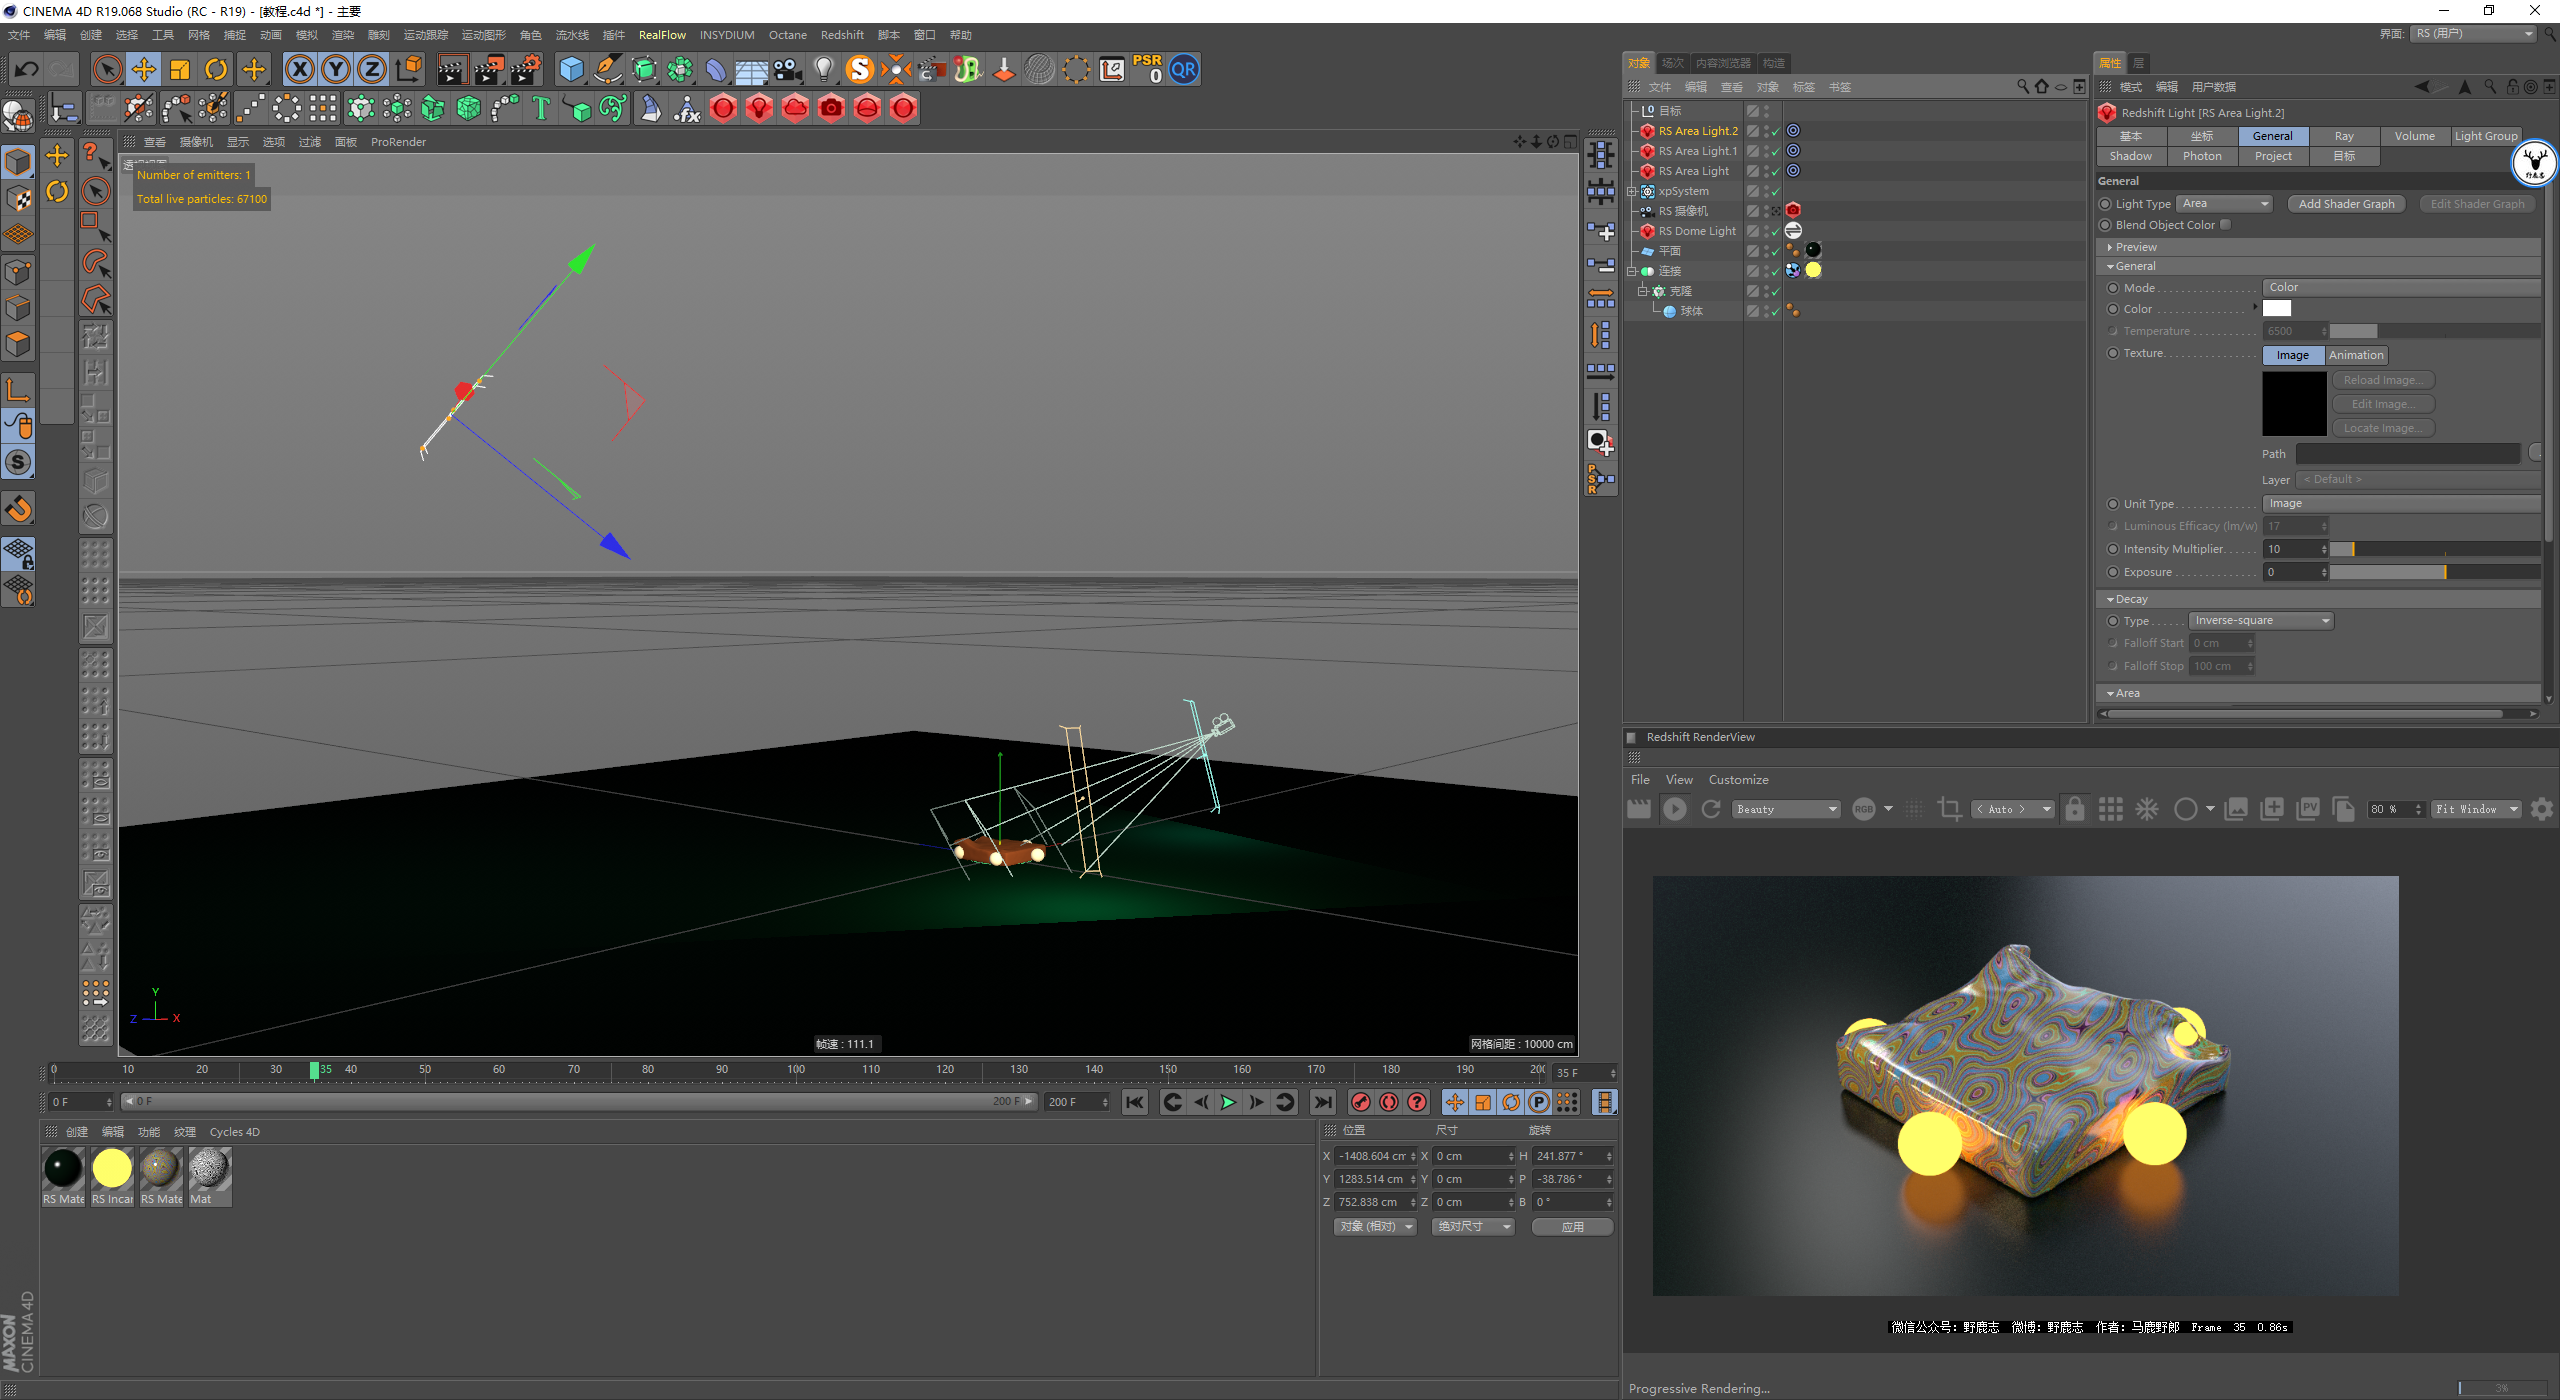Click the PSR reset icon

1148,69
